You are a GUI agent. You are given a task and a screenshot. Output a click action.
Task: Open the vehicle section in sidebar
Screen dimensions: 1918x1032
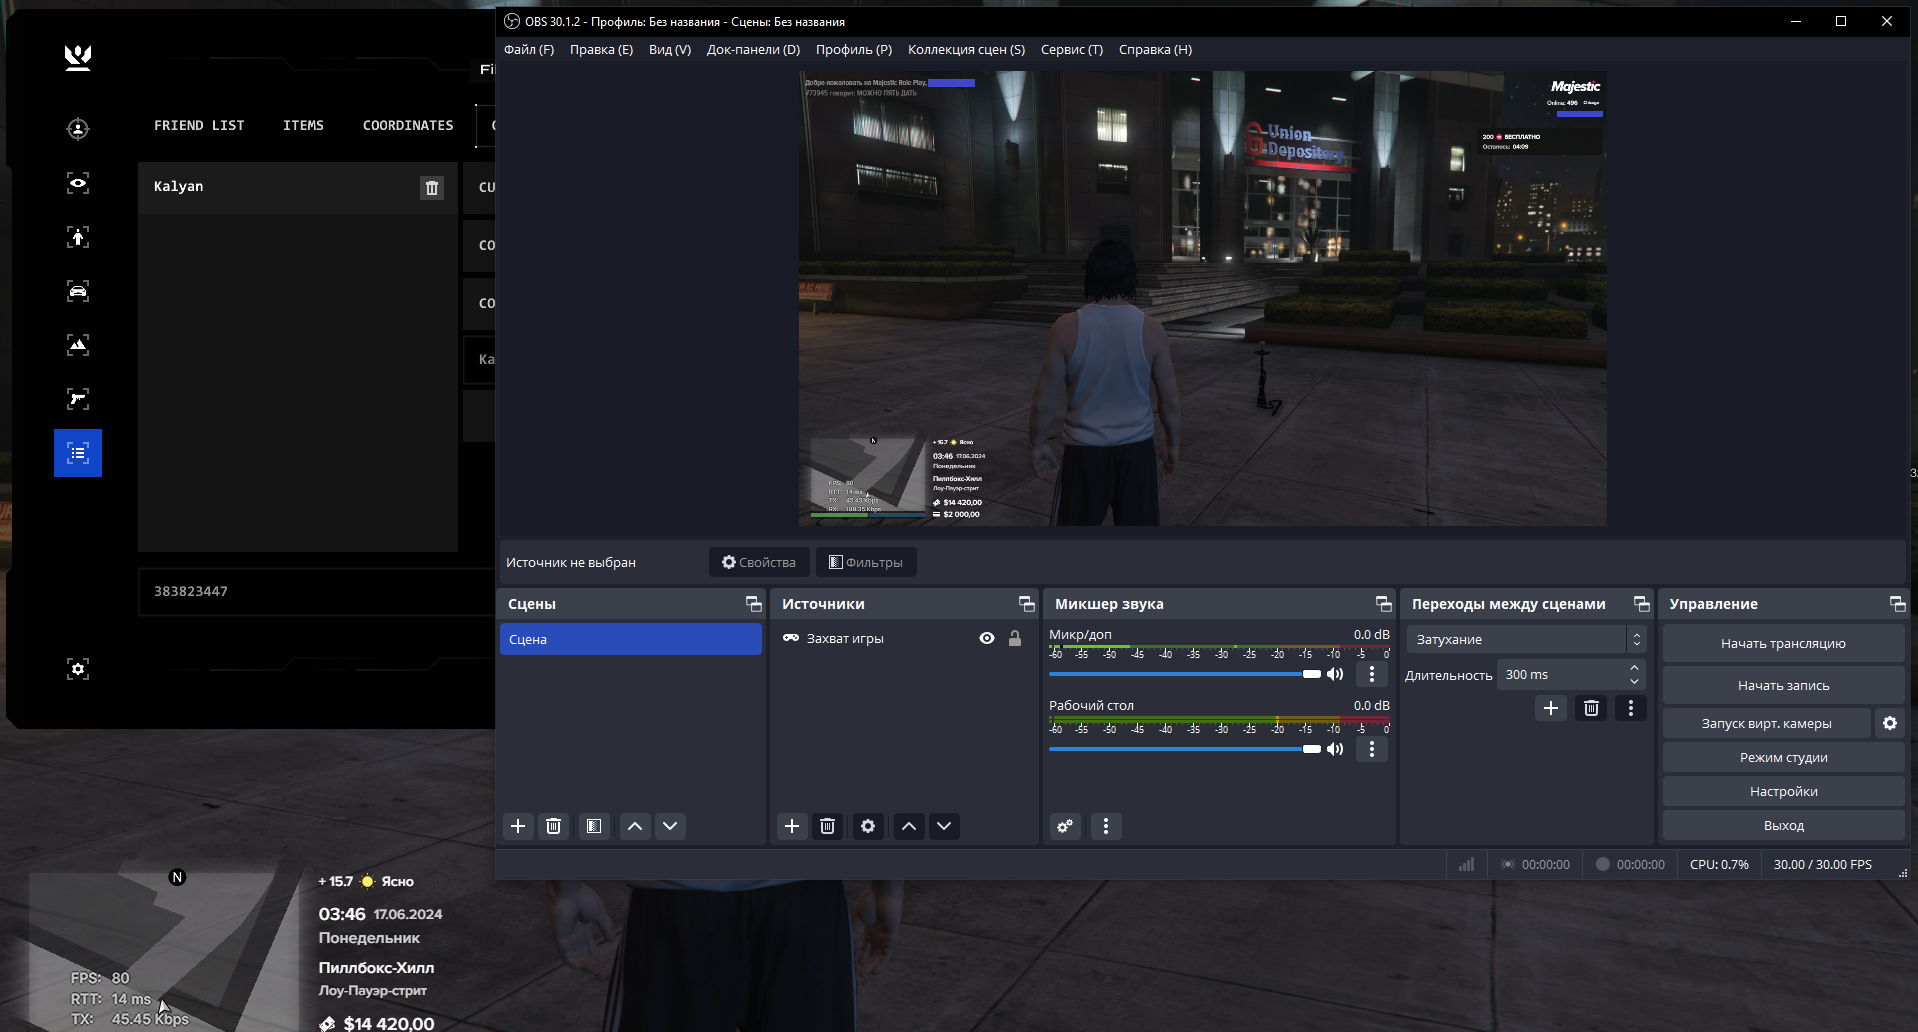[78, 291]
